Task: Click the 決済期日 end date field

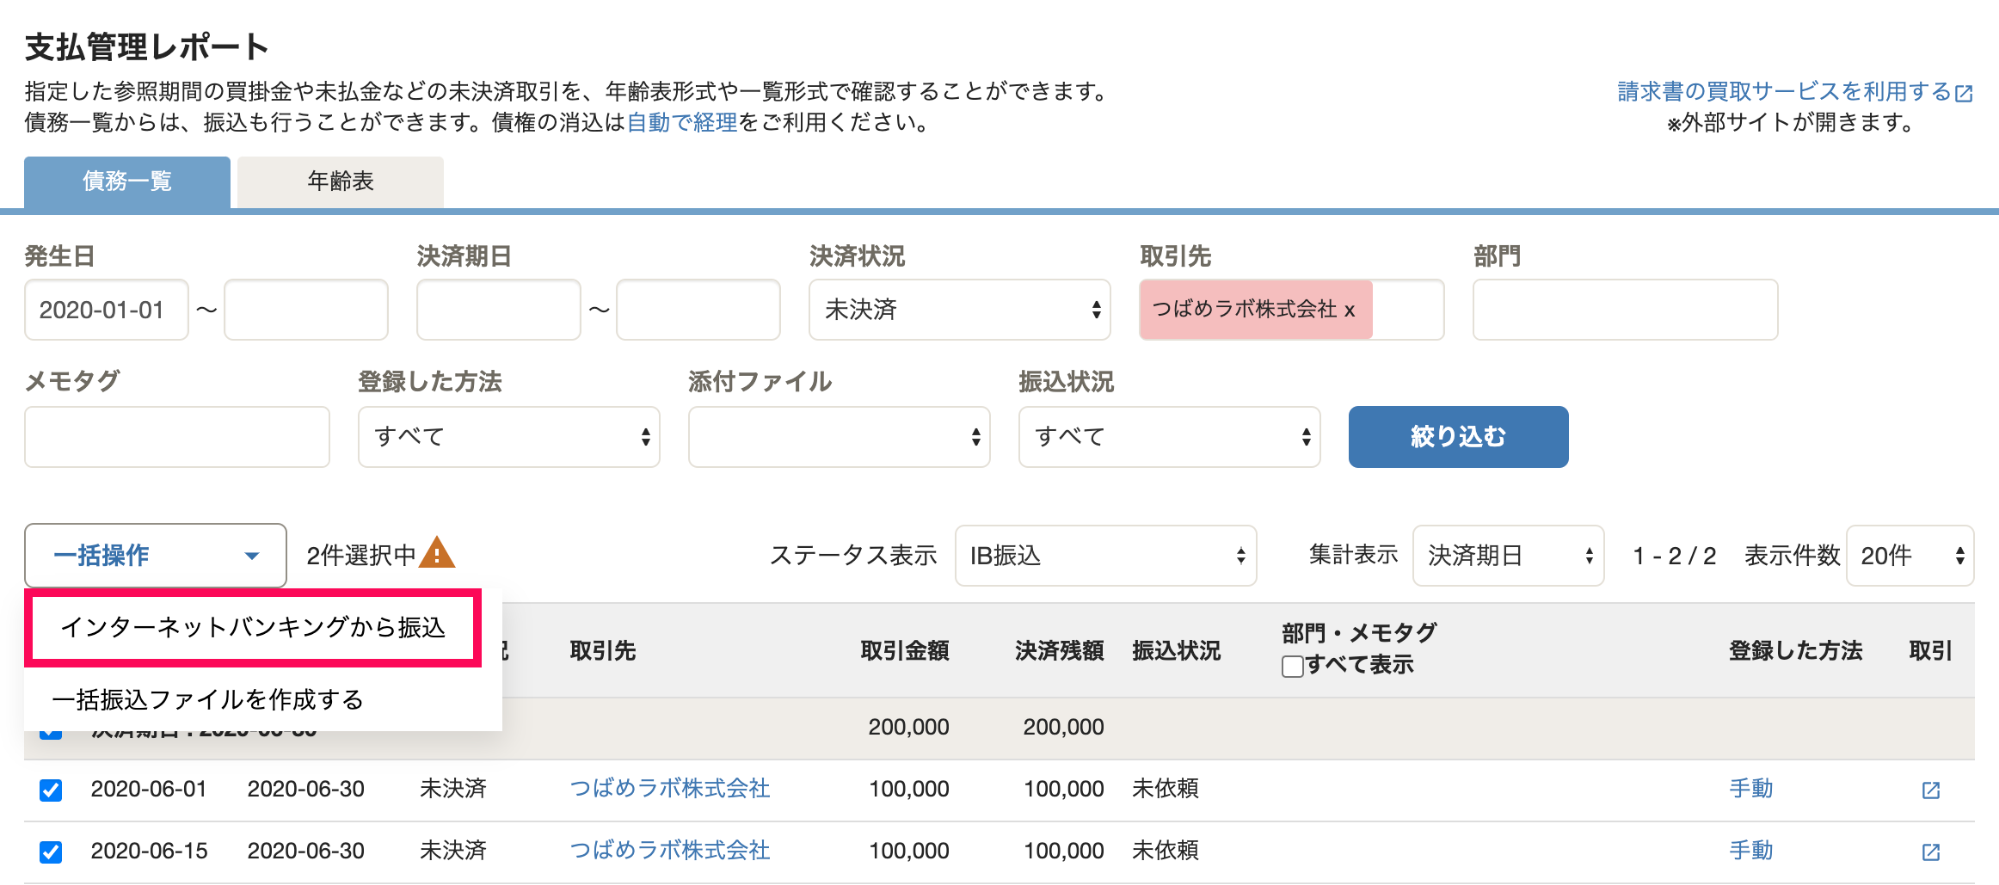Action: 698,310
